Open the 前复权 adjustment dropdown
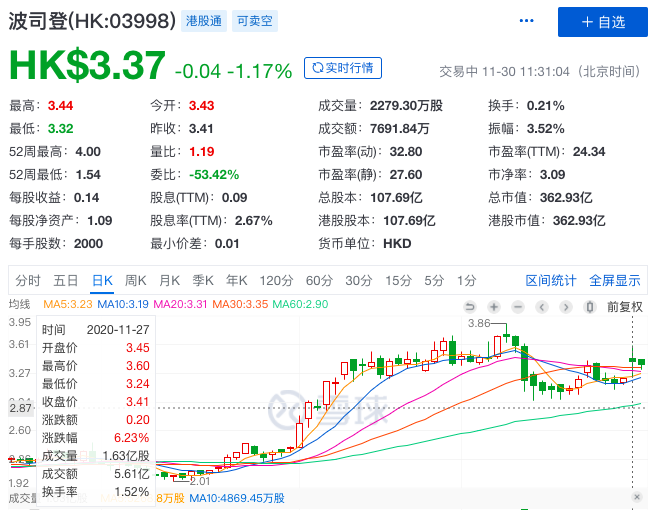Screen dimensions: 653x510 [625, 307]
